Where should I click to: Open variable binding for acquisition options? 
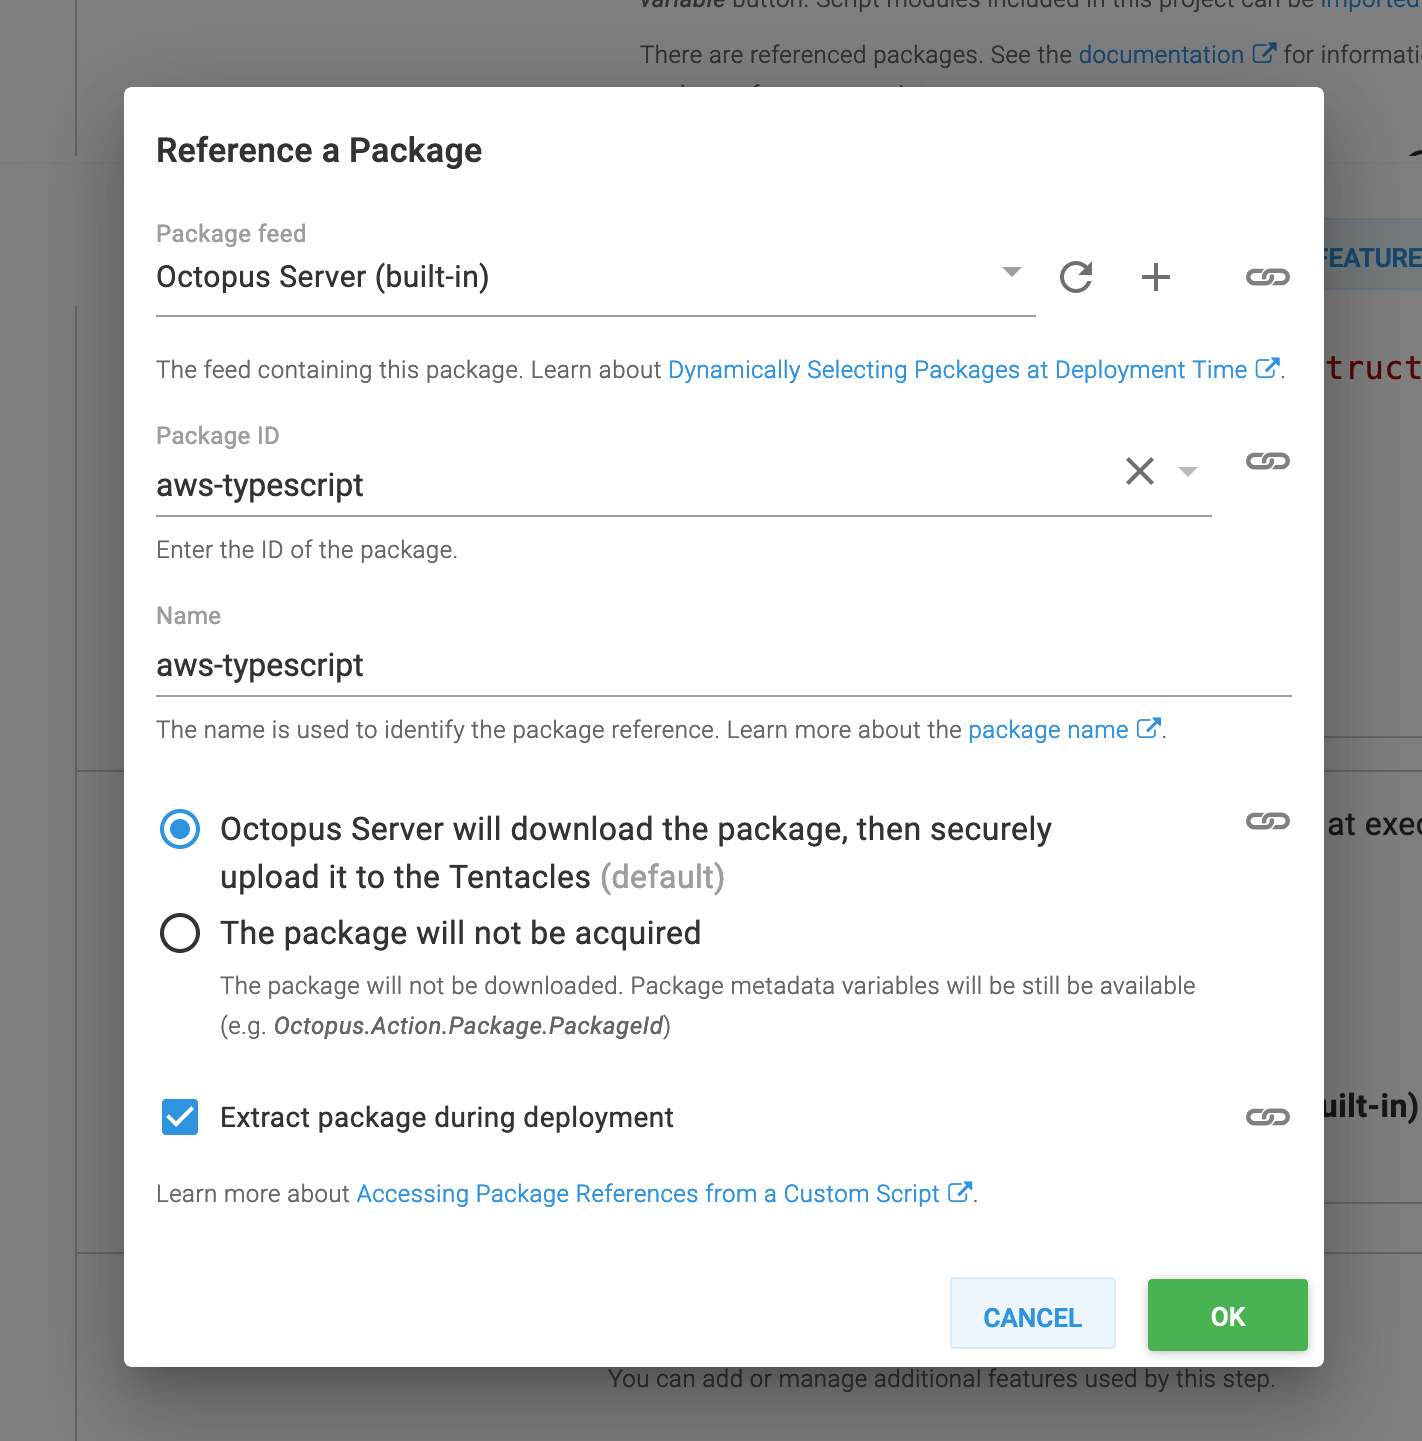pyautogui.click(x=1267, y=822)
